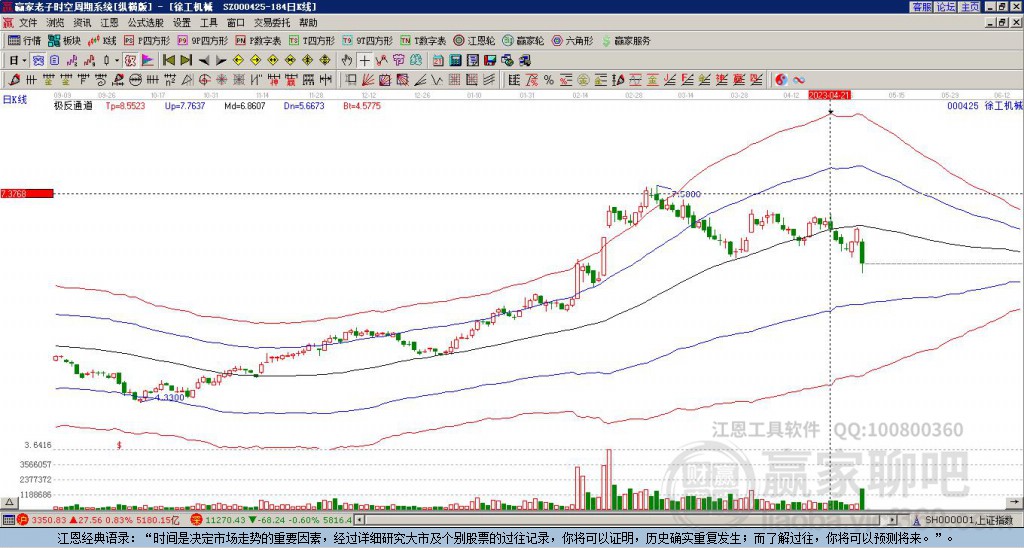Expand the candlestick style dropdown arrow
The image size is (1024, 548).
pos(117,61)
